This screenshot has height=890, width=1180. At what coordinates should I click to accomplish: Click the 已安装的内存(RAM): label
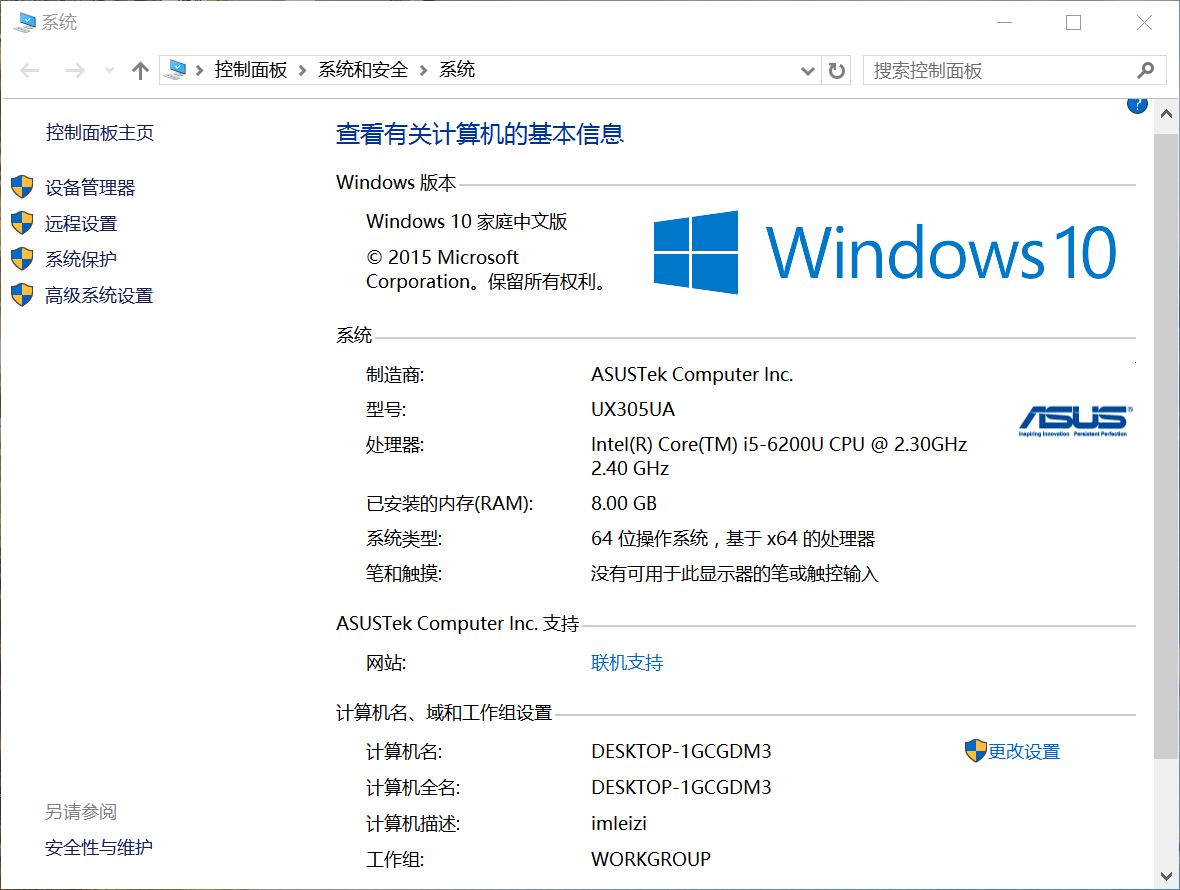tap(449, 503)
